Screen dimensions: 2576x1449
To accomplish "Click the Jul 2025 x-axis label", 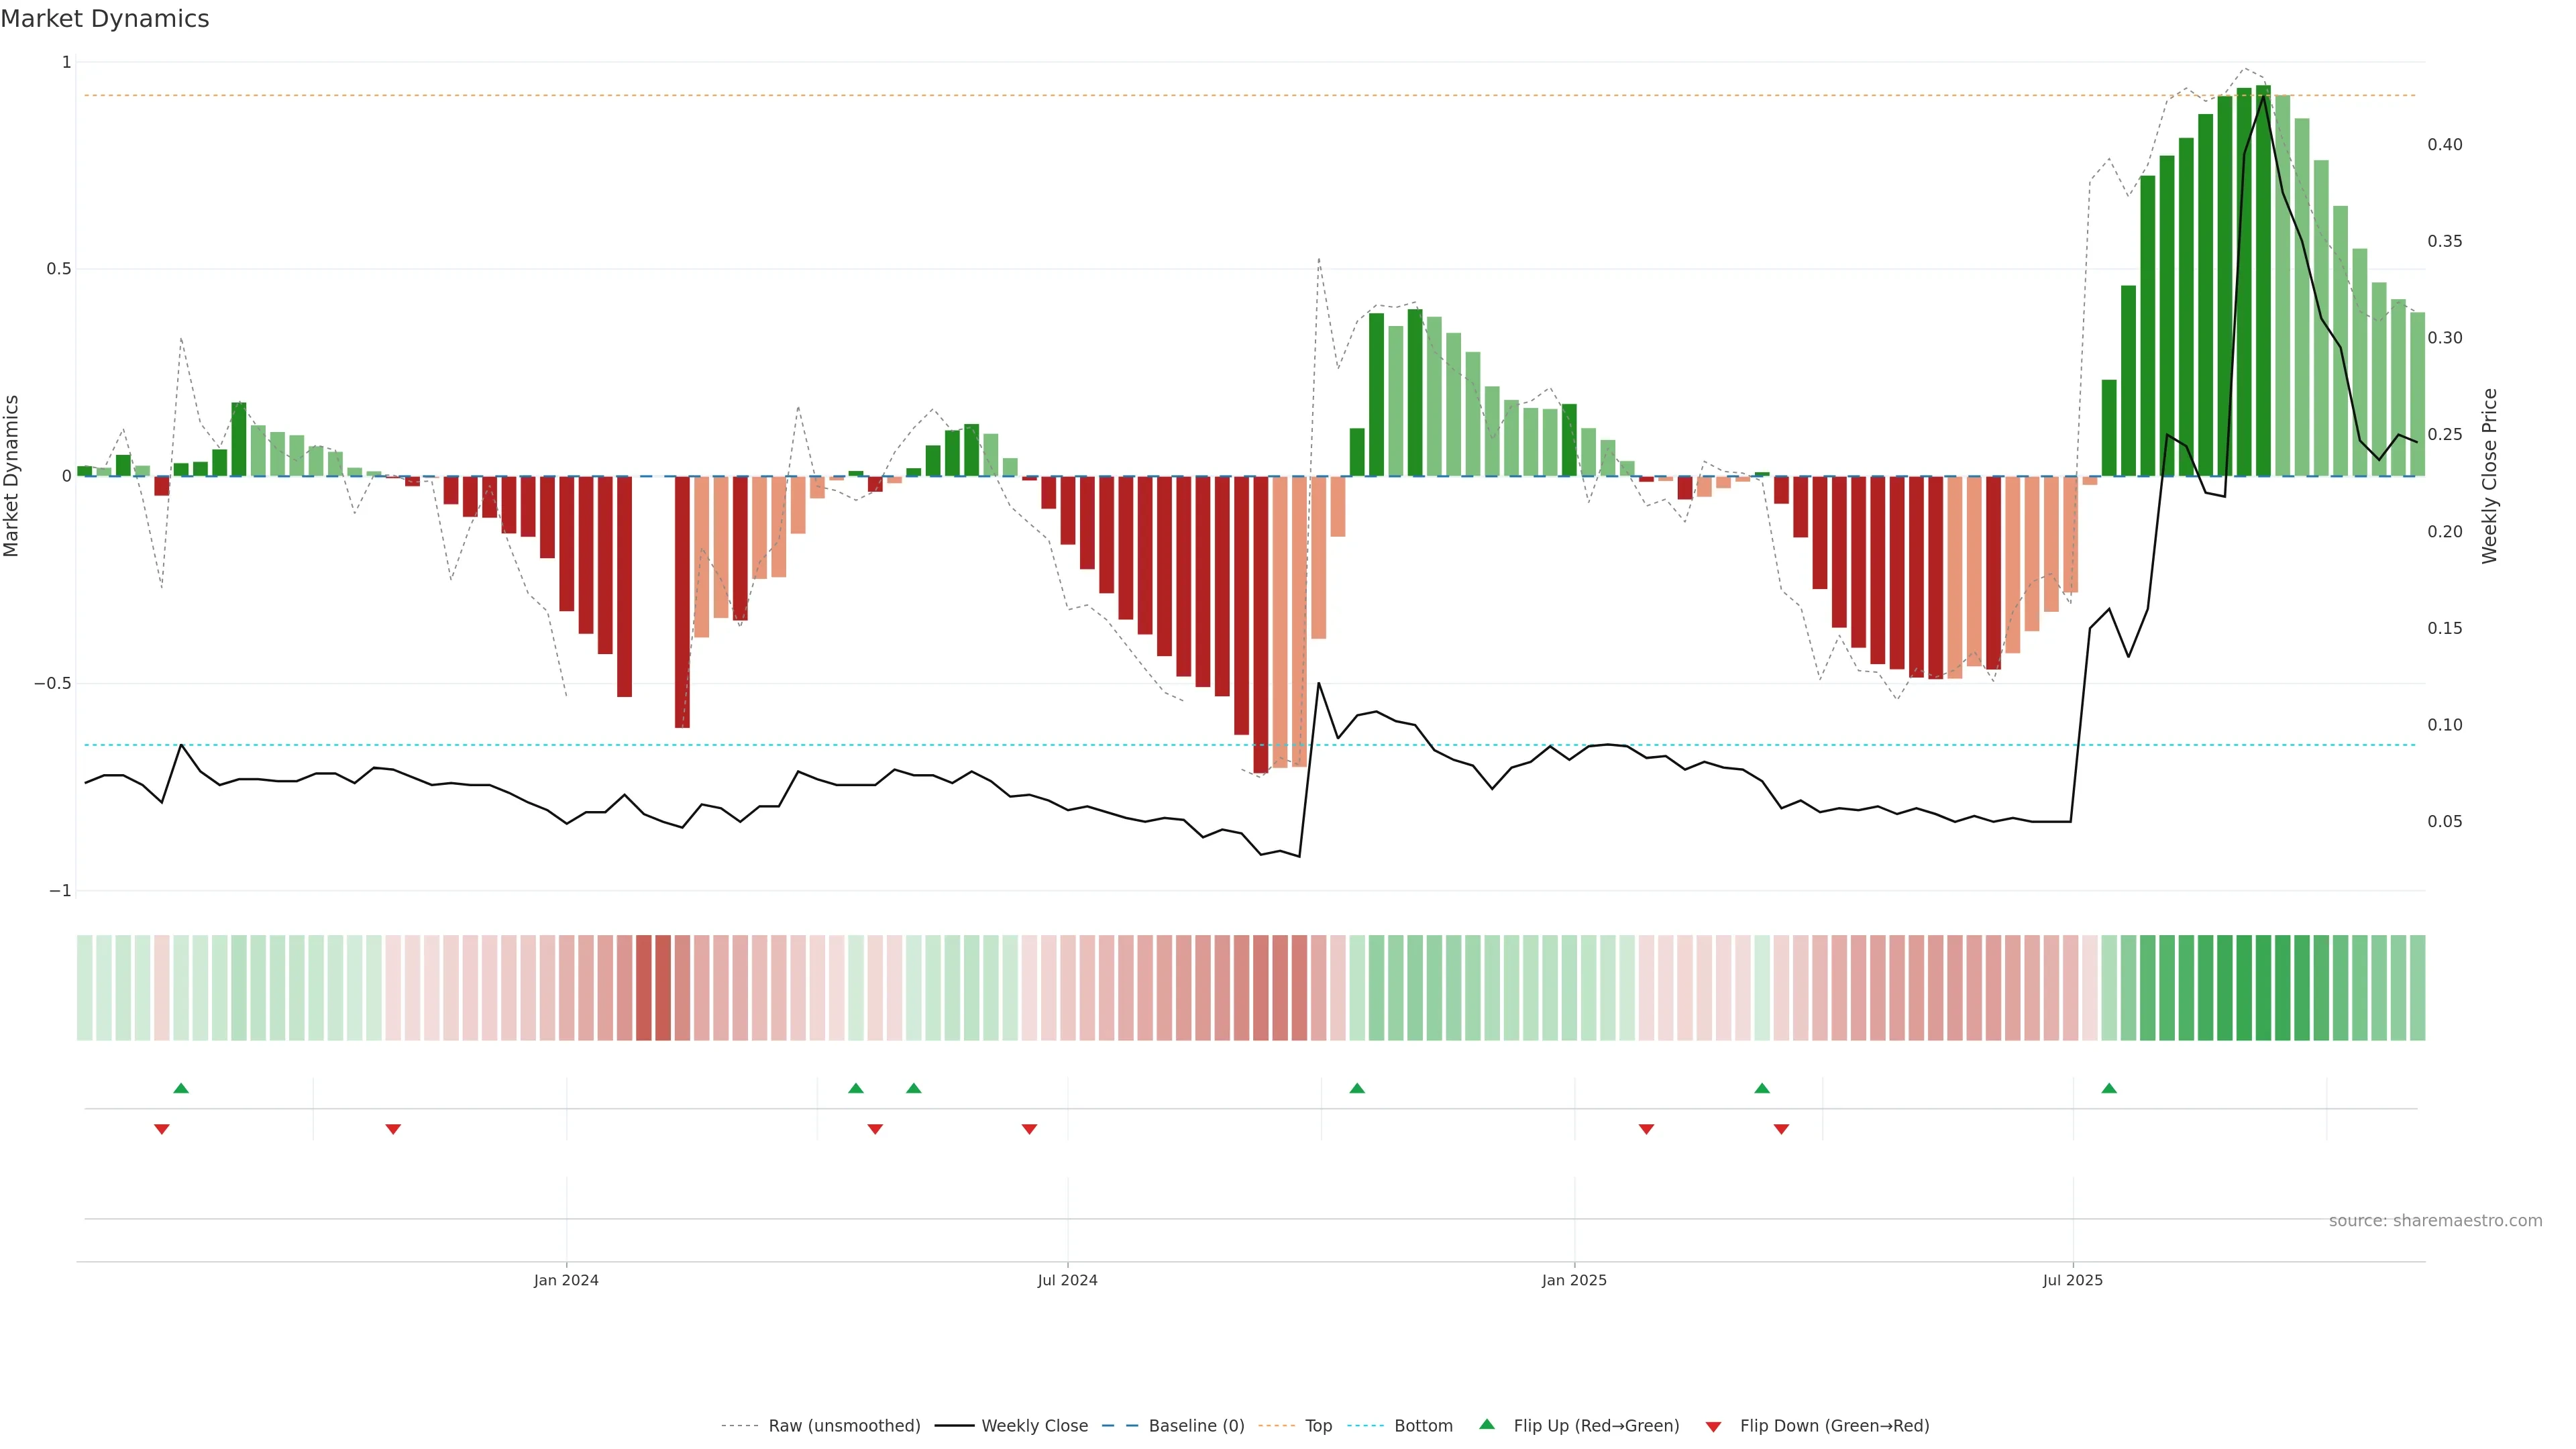I will [2072, 1280].
